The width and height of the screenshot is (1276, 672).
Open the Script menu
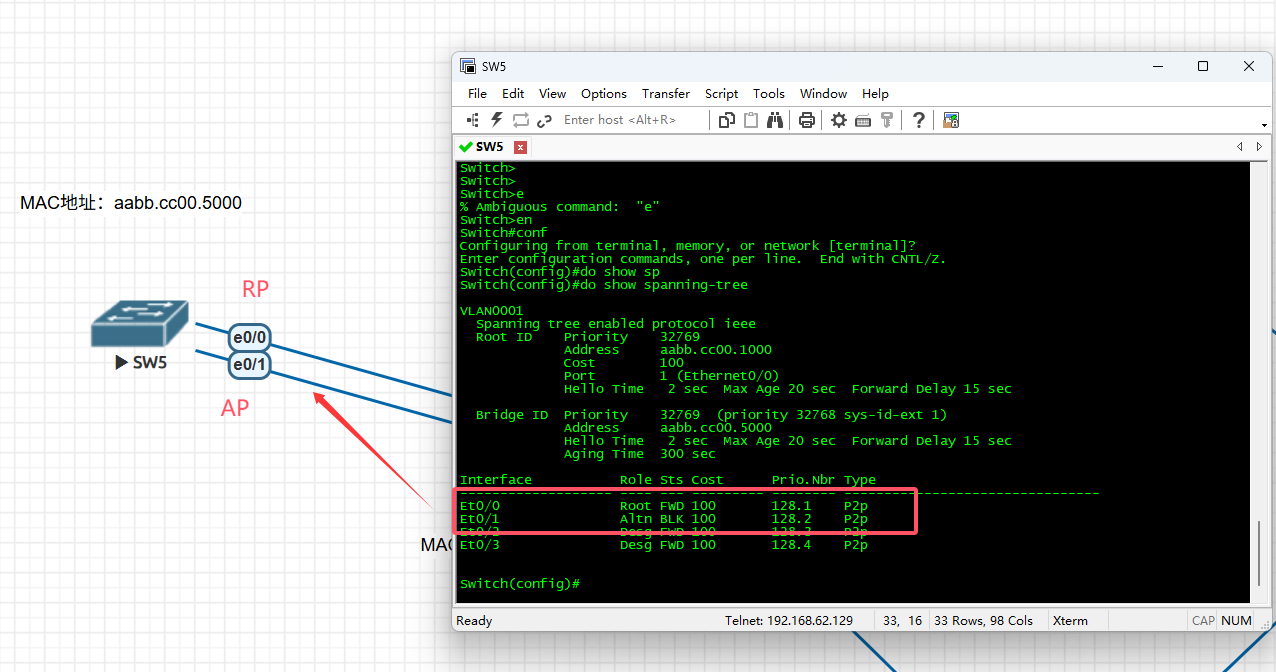coord(721,93)
